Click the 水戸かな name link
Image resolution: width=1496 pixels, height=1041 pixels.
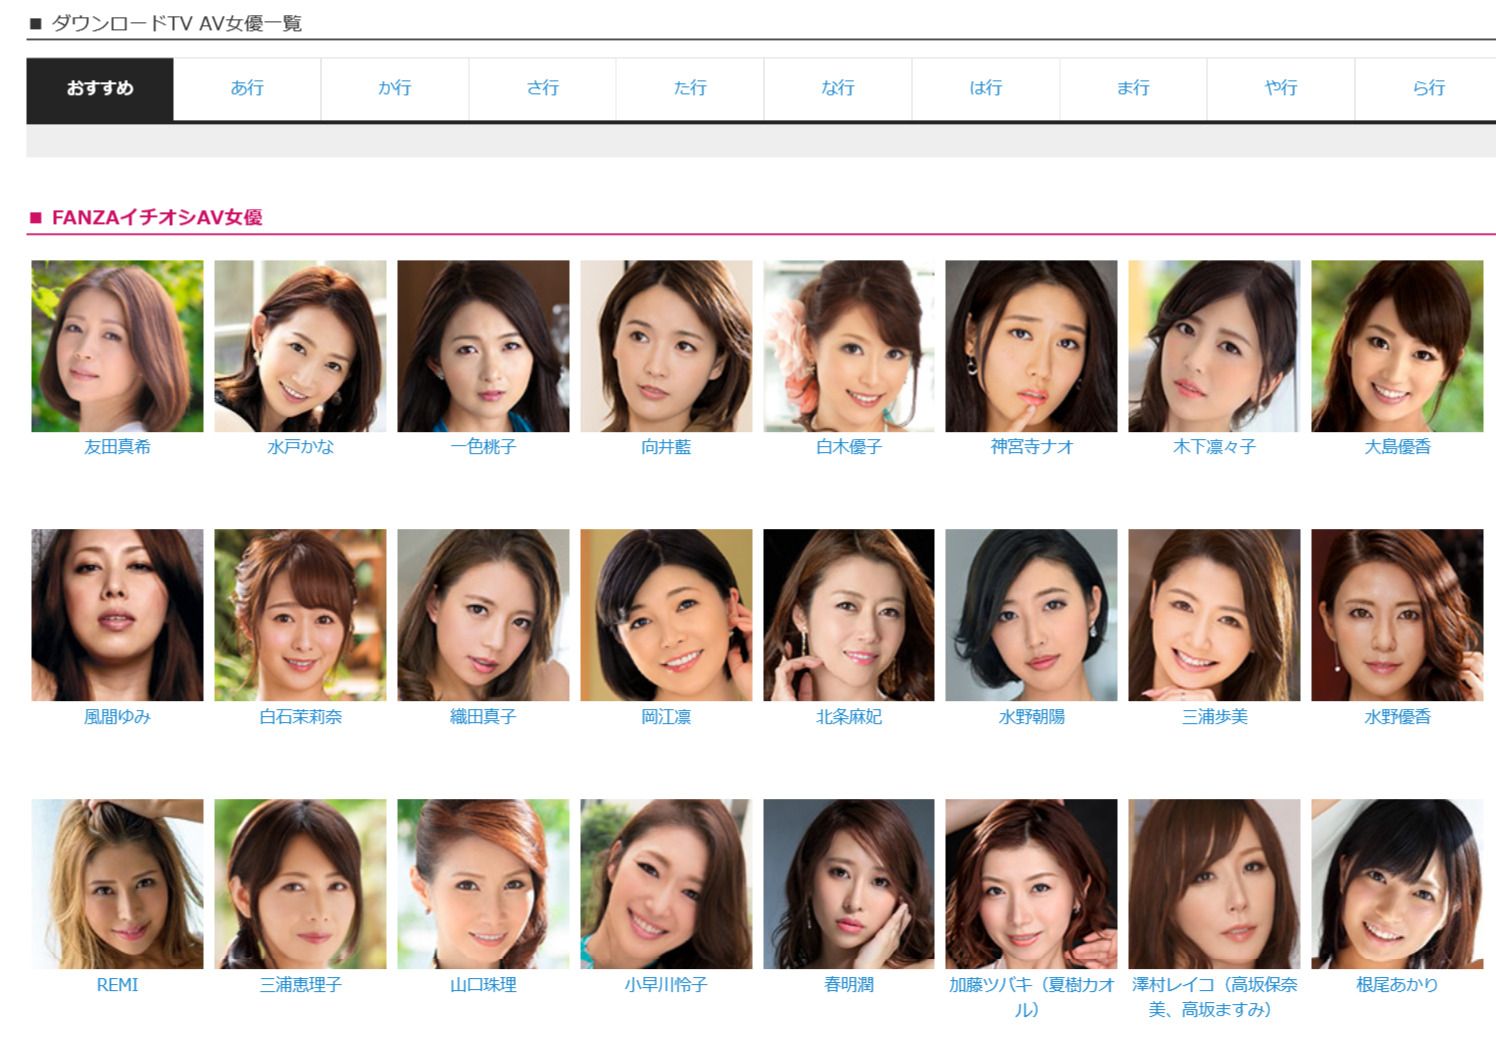[x=300, y=447]
